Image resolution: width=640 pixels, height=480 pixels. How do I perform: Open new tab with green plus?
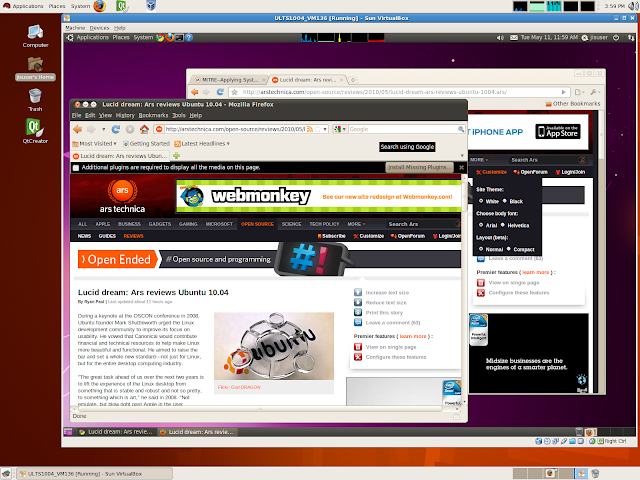(x=176, y=156)
